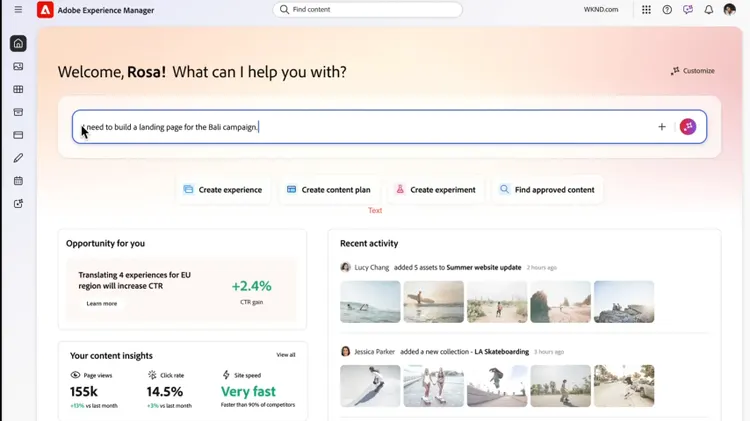
Task: Click the Jessica Parker name
Action: click(375, 352)
